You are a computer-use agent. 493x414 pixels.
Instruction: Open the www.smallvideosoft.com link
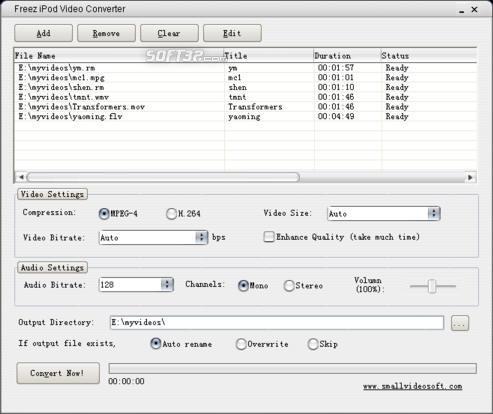coord(412,386)
